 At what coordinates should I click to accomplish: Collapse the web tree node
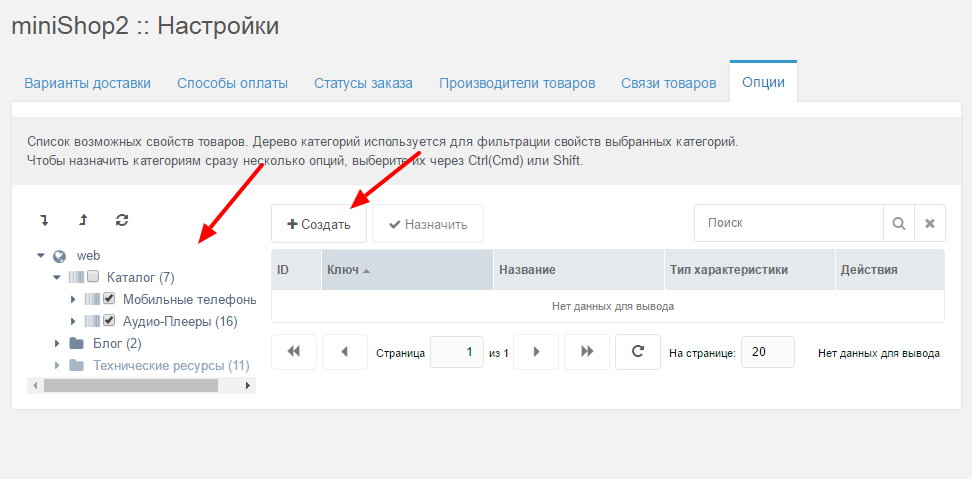click(x=41, y=255)
